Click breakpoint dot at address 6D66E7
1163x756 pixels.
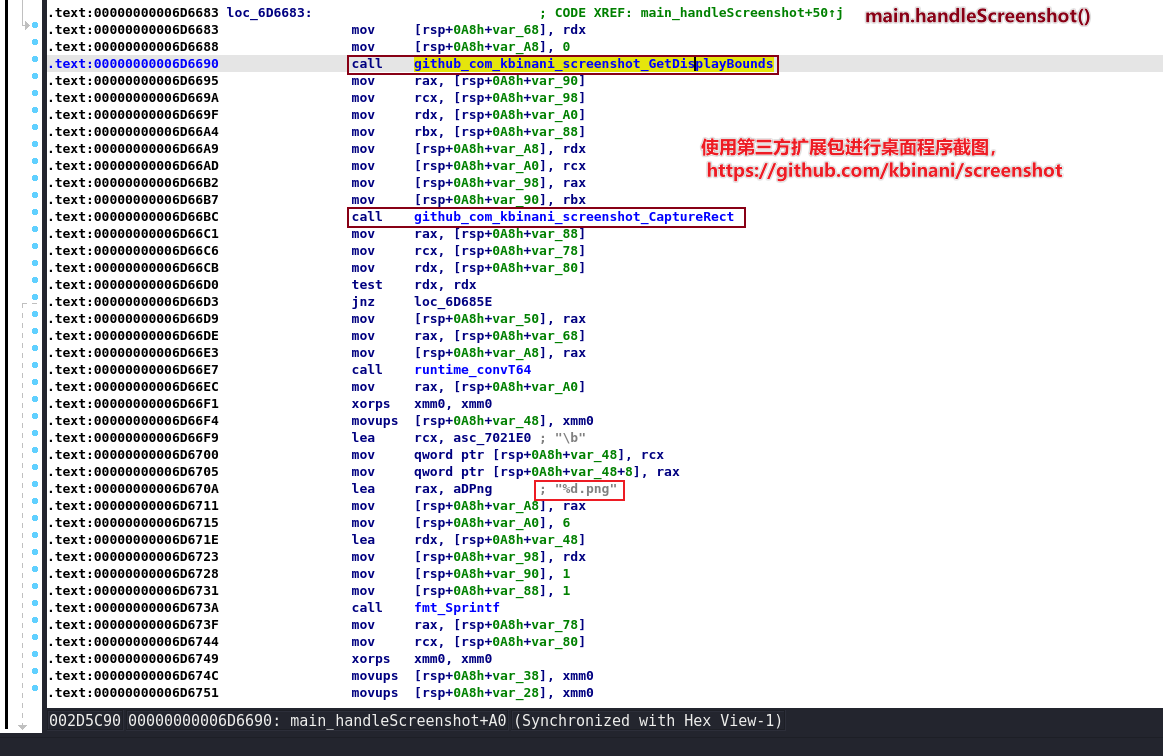click(x=36, y=370)
